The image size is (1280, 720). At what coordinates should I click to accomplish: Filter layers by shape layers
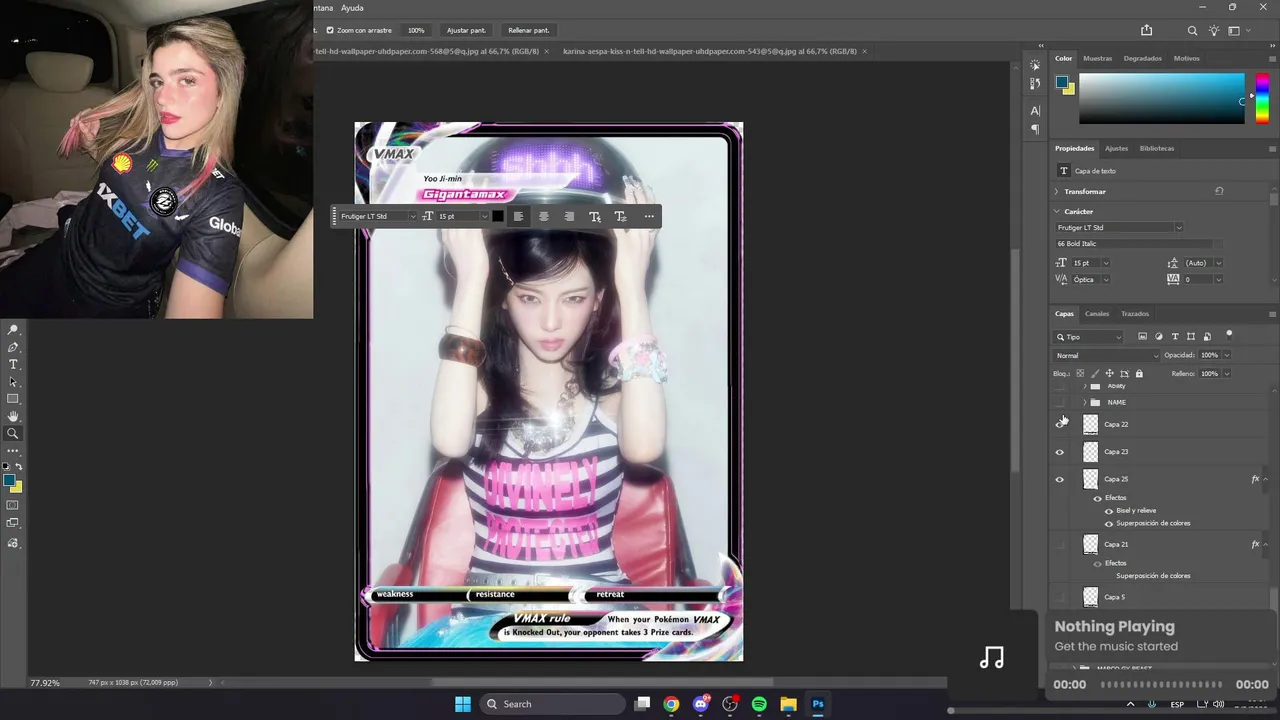pos(1191,337)
